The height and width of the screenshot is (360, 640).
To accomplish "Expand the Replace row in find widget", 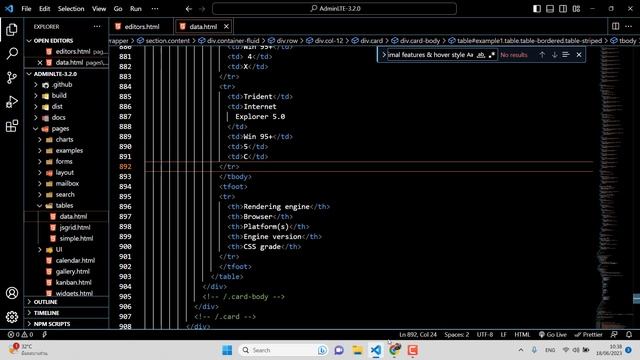I will pyautogui.click(x=383, y=55).
